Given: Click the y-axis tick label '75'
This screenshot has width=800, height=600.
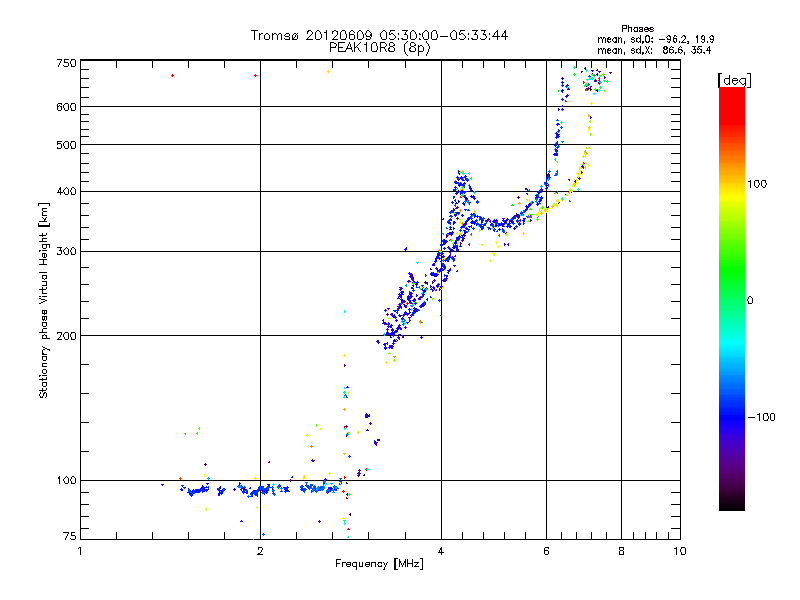Looking at the screenshot, I should (x=70, y=536).
